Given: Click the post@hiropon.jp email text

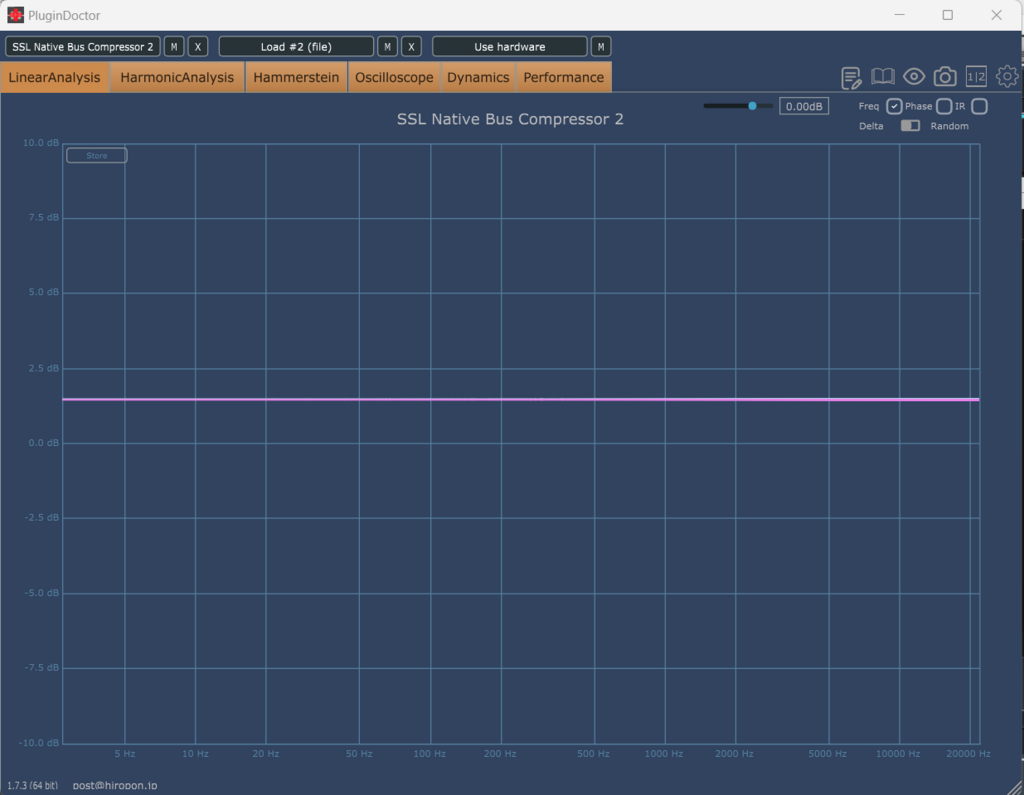Looking at the screenshot, I should click(x=115, y=785).
